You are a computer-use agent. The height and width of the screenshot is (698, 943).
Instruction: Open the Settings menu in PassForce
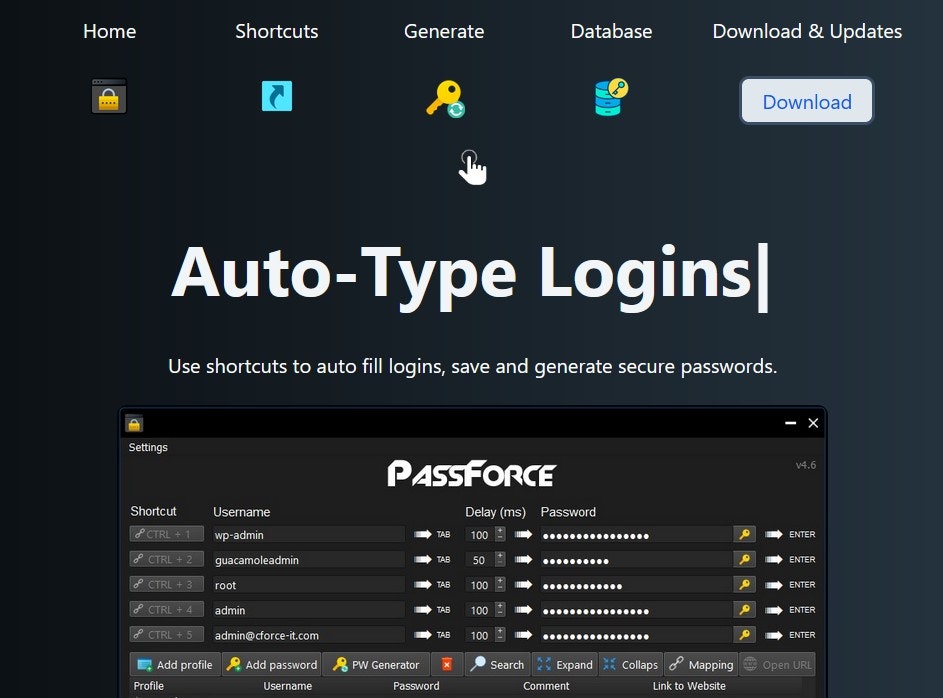click(x=148, y=447)
